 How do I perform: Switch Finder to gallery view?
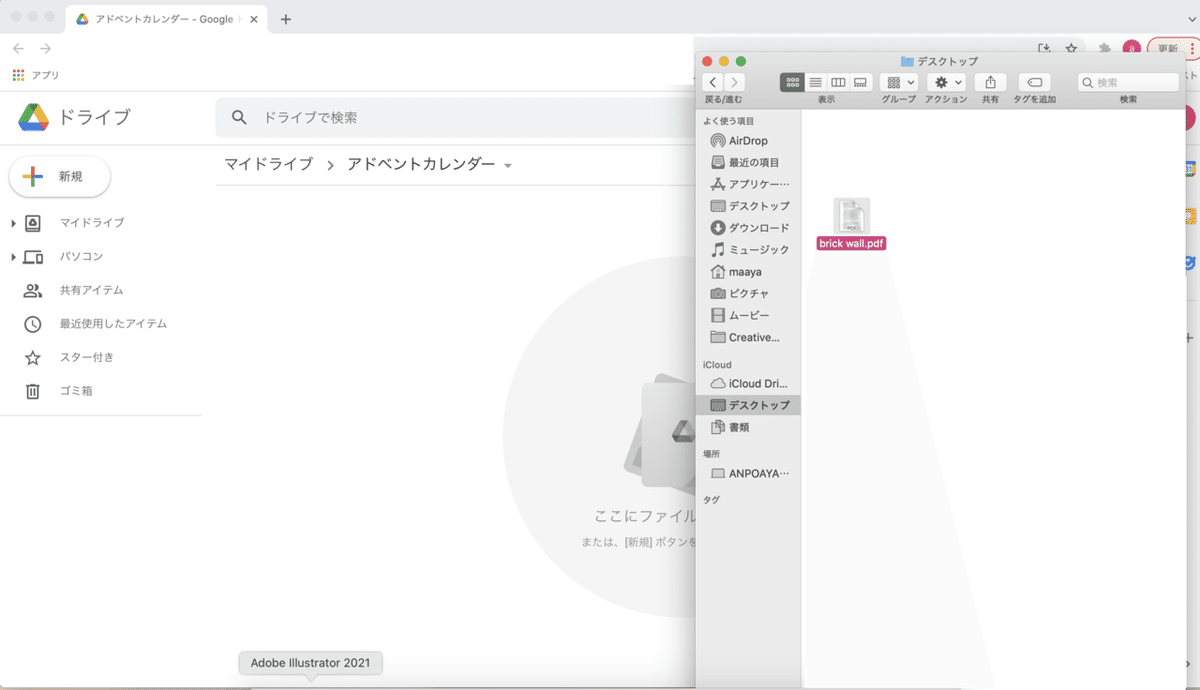[860, 82]
